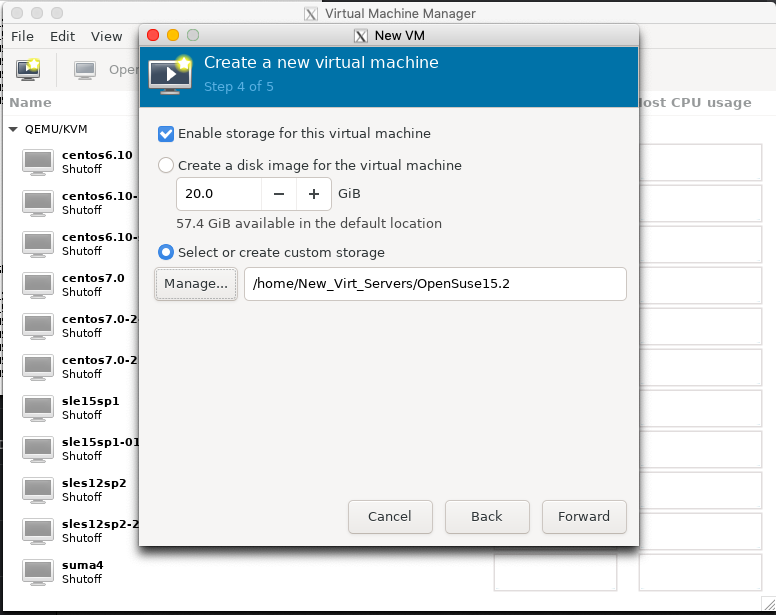Click the X11 icon in Virtual Machine Manager title

(311, 14)
